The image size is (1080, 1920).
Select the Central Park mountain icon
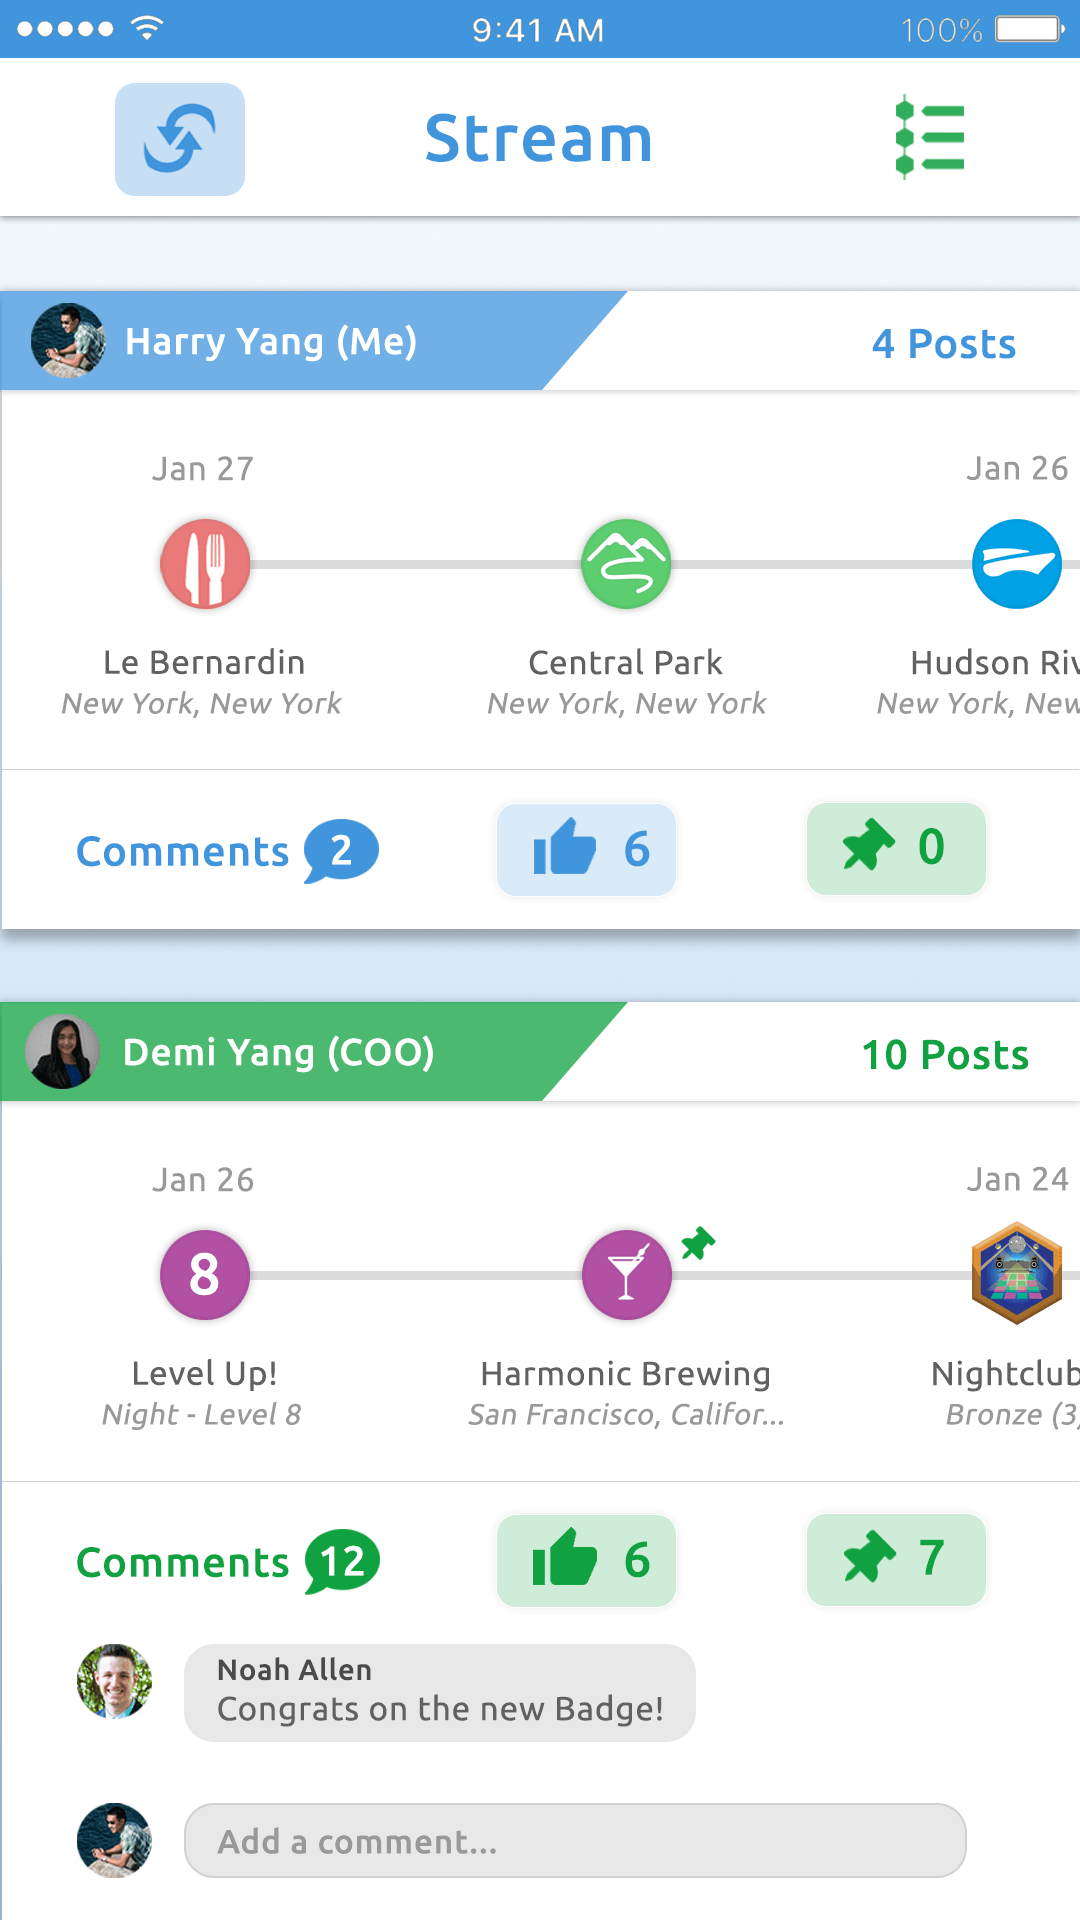(626, 564)
